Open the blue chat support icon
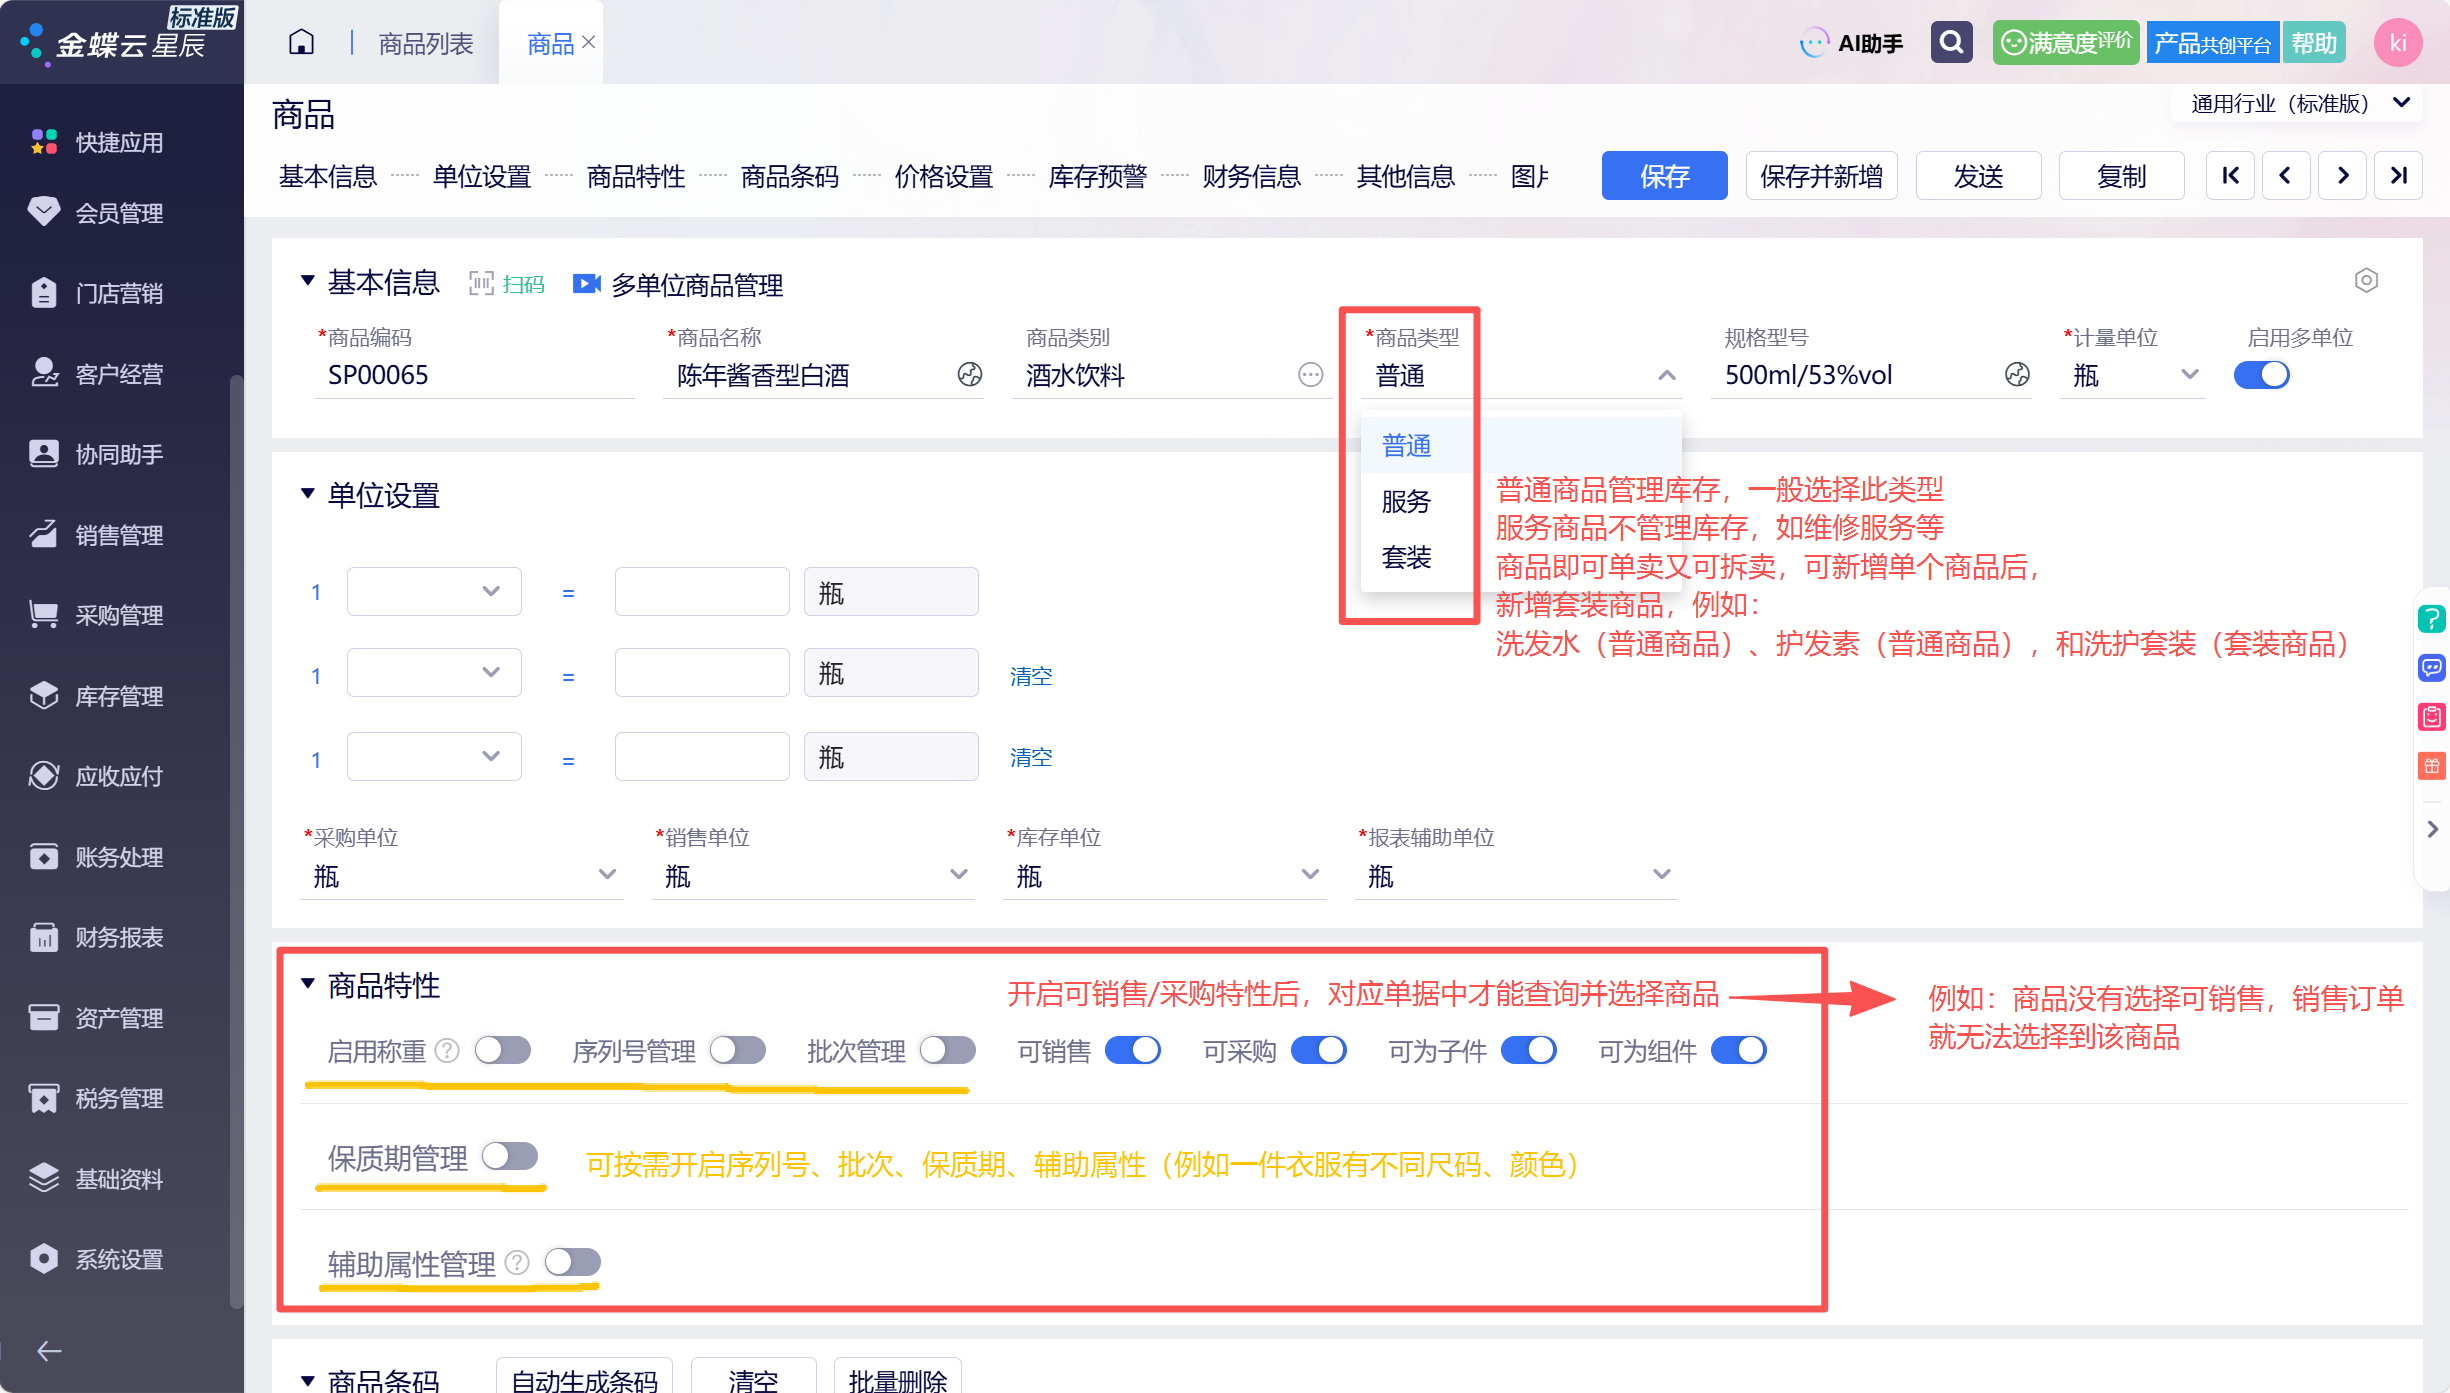The height and width of the screenshot is (1393, 2450). pos(2431,667)
